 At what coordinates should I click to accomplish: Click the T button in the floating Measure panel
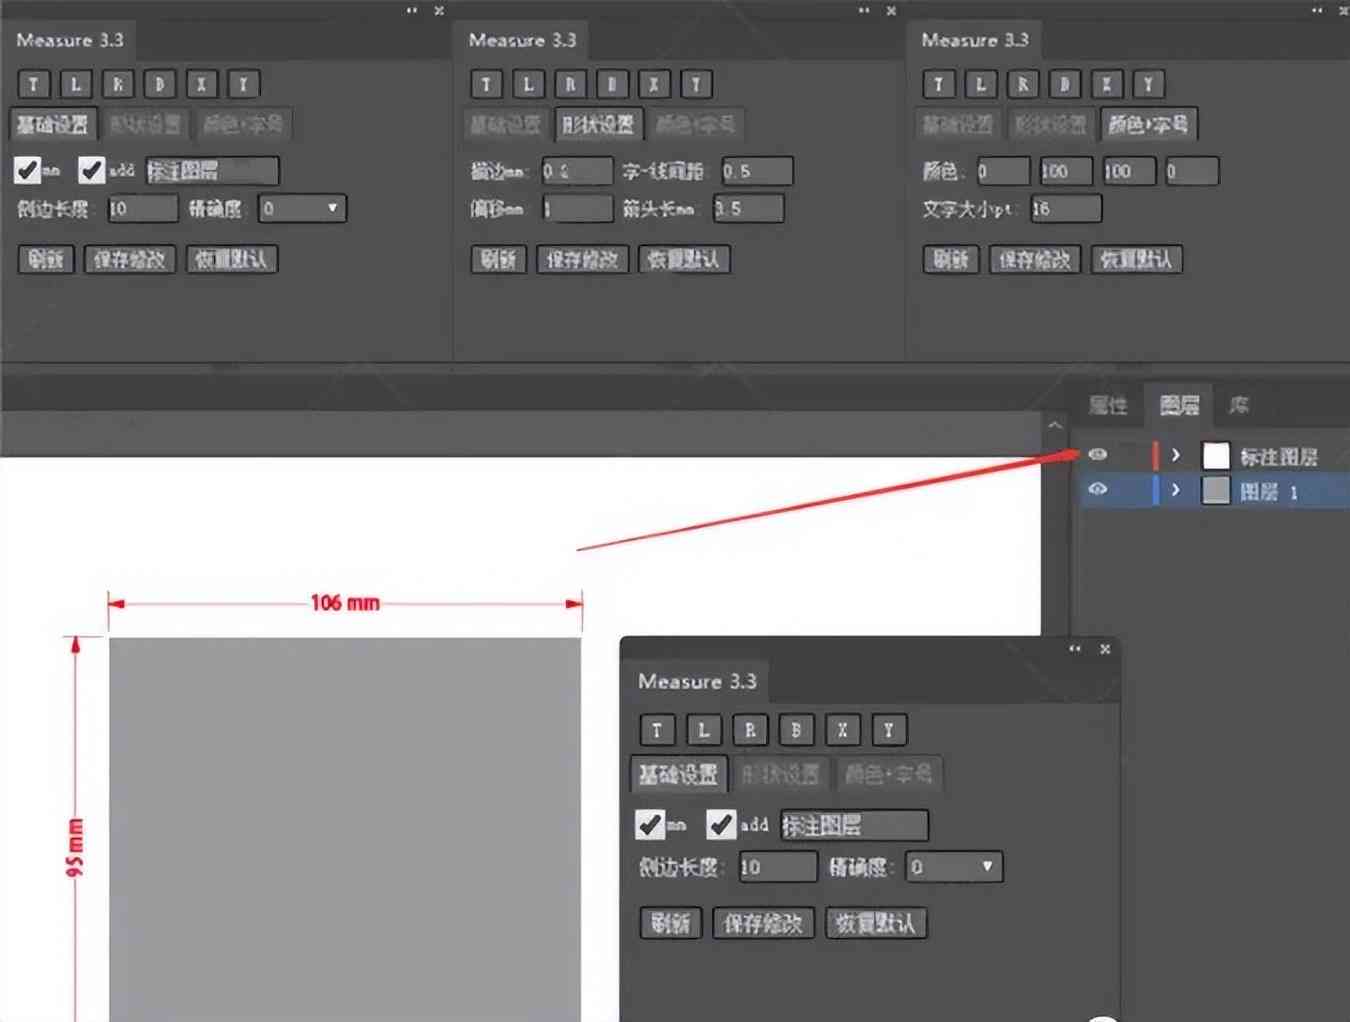coord(657,730)
